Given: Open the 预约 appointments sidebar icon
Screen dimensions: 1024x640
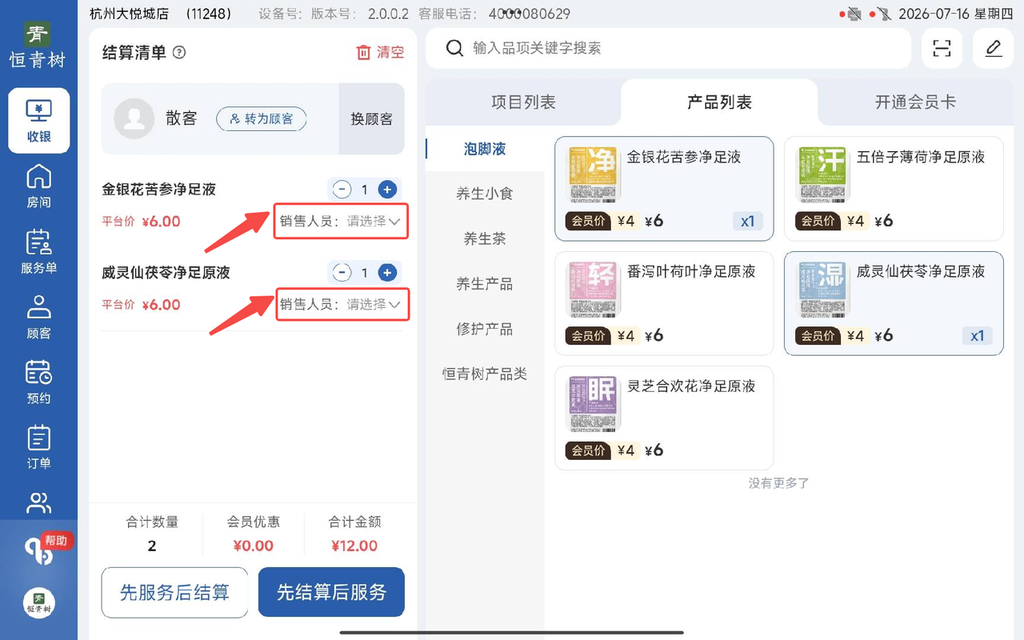Looking at the screenshot, I should point(39,382).
